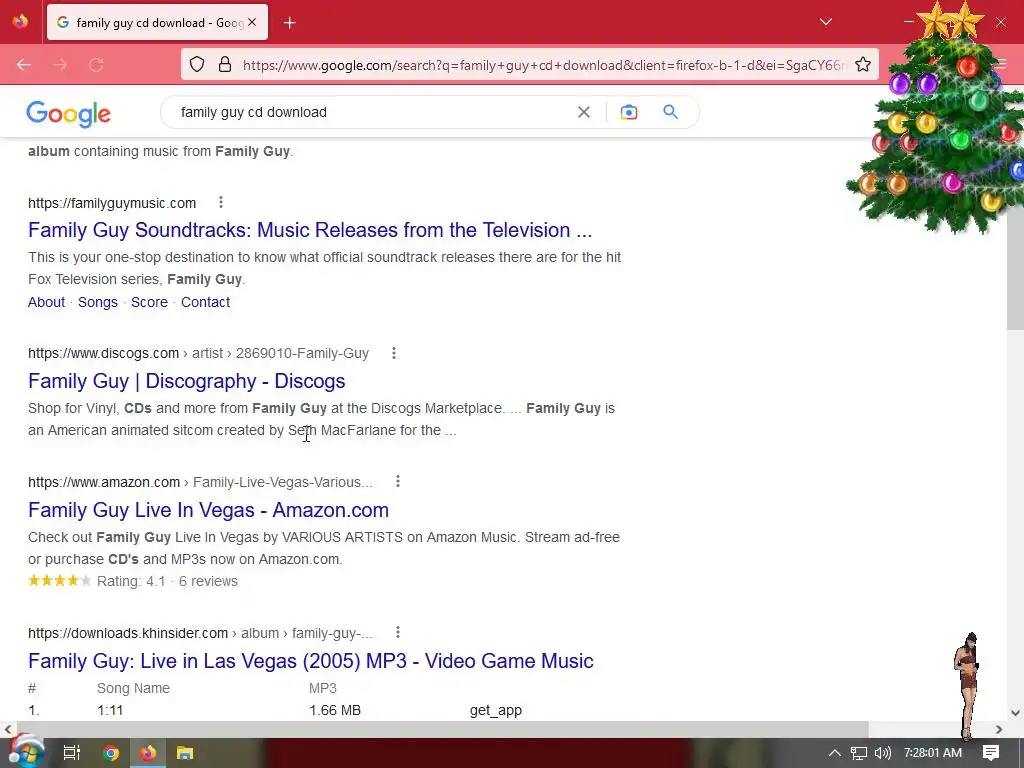Open Task View on the taskbar
Viewport: 1024px width, 768px height.
click(71, 753)
